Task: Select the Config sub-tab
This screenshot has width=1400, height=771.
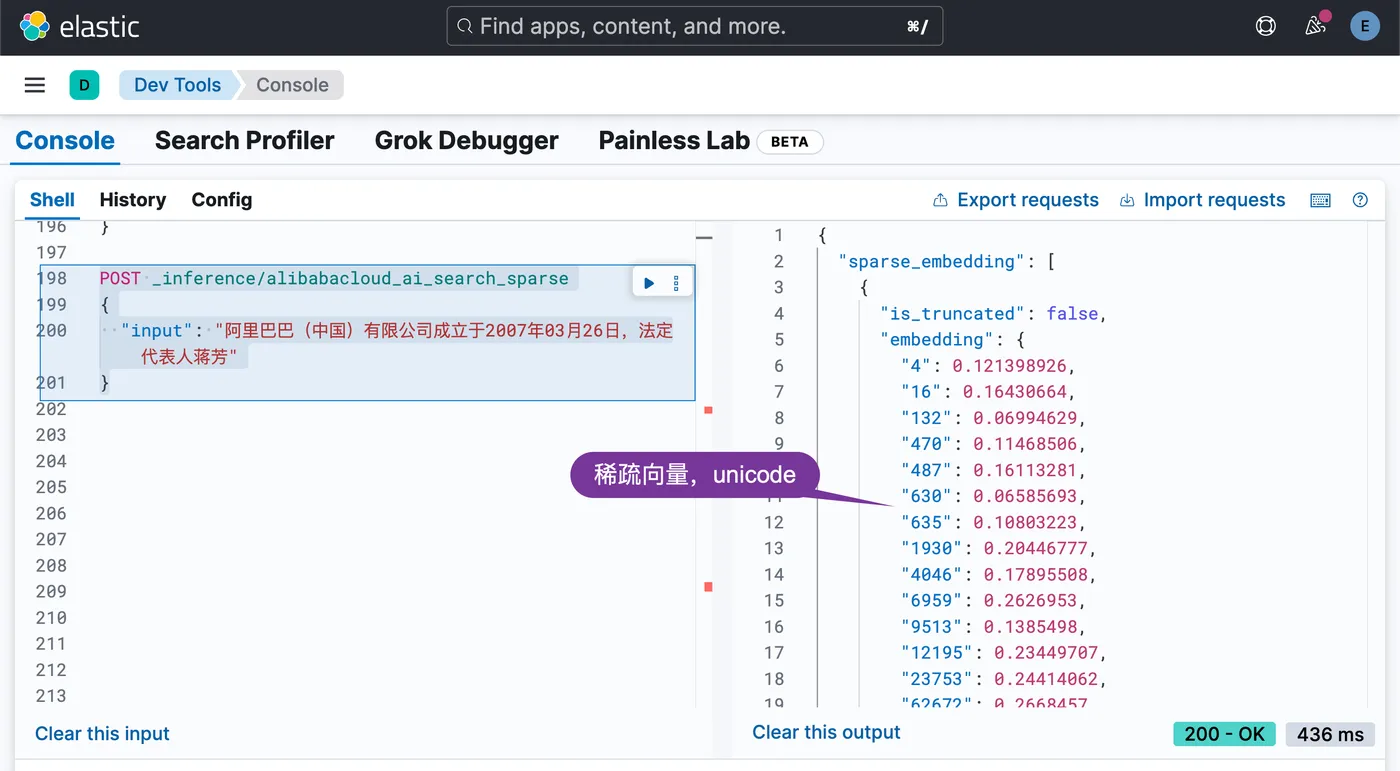Action: pos(222,200)
